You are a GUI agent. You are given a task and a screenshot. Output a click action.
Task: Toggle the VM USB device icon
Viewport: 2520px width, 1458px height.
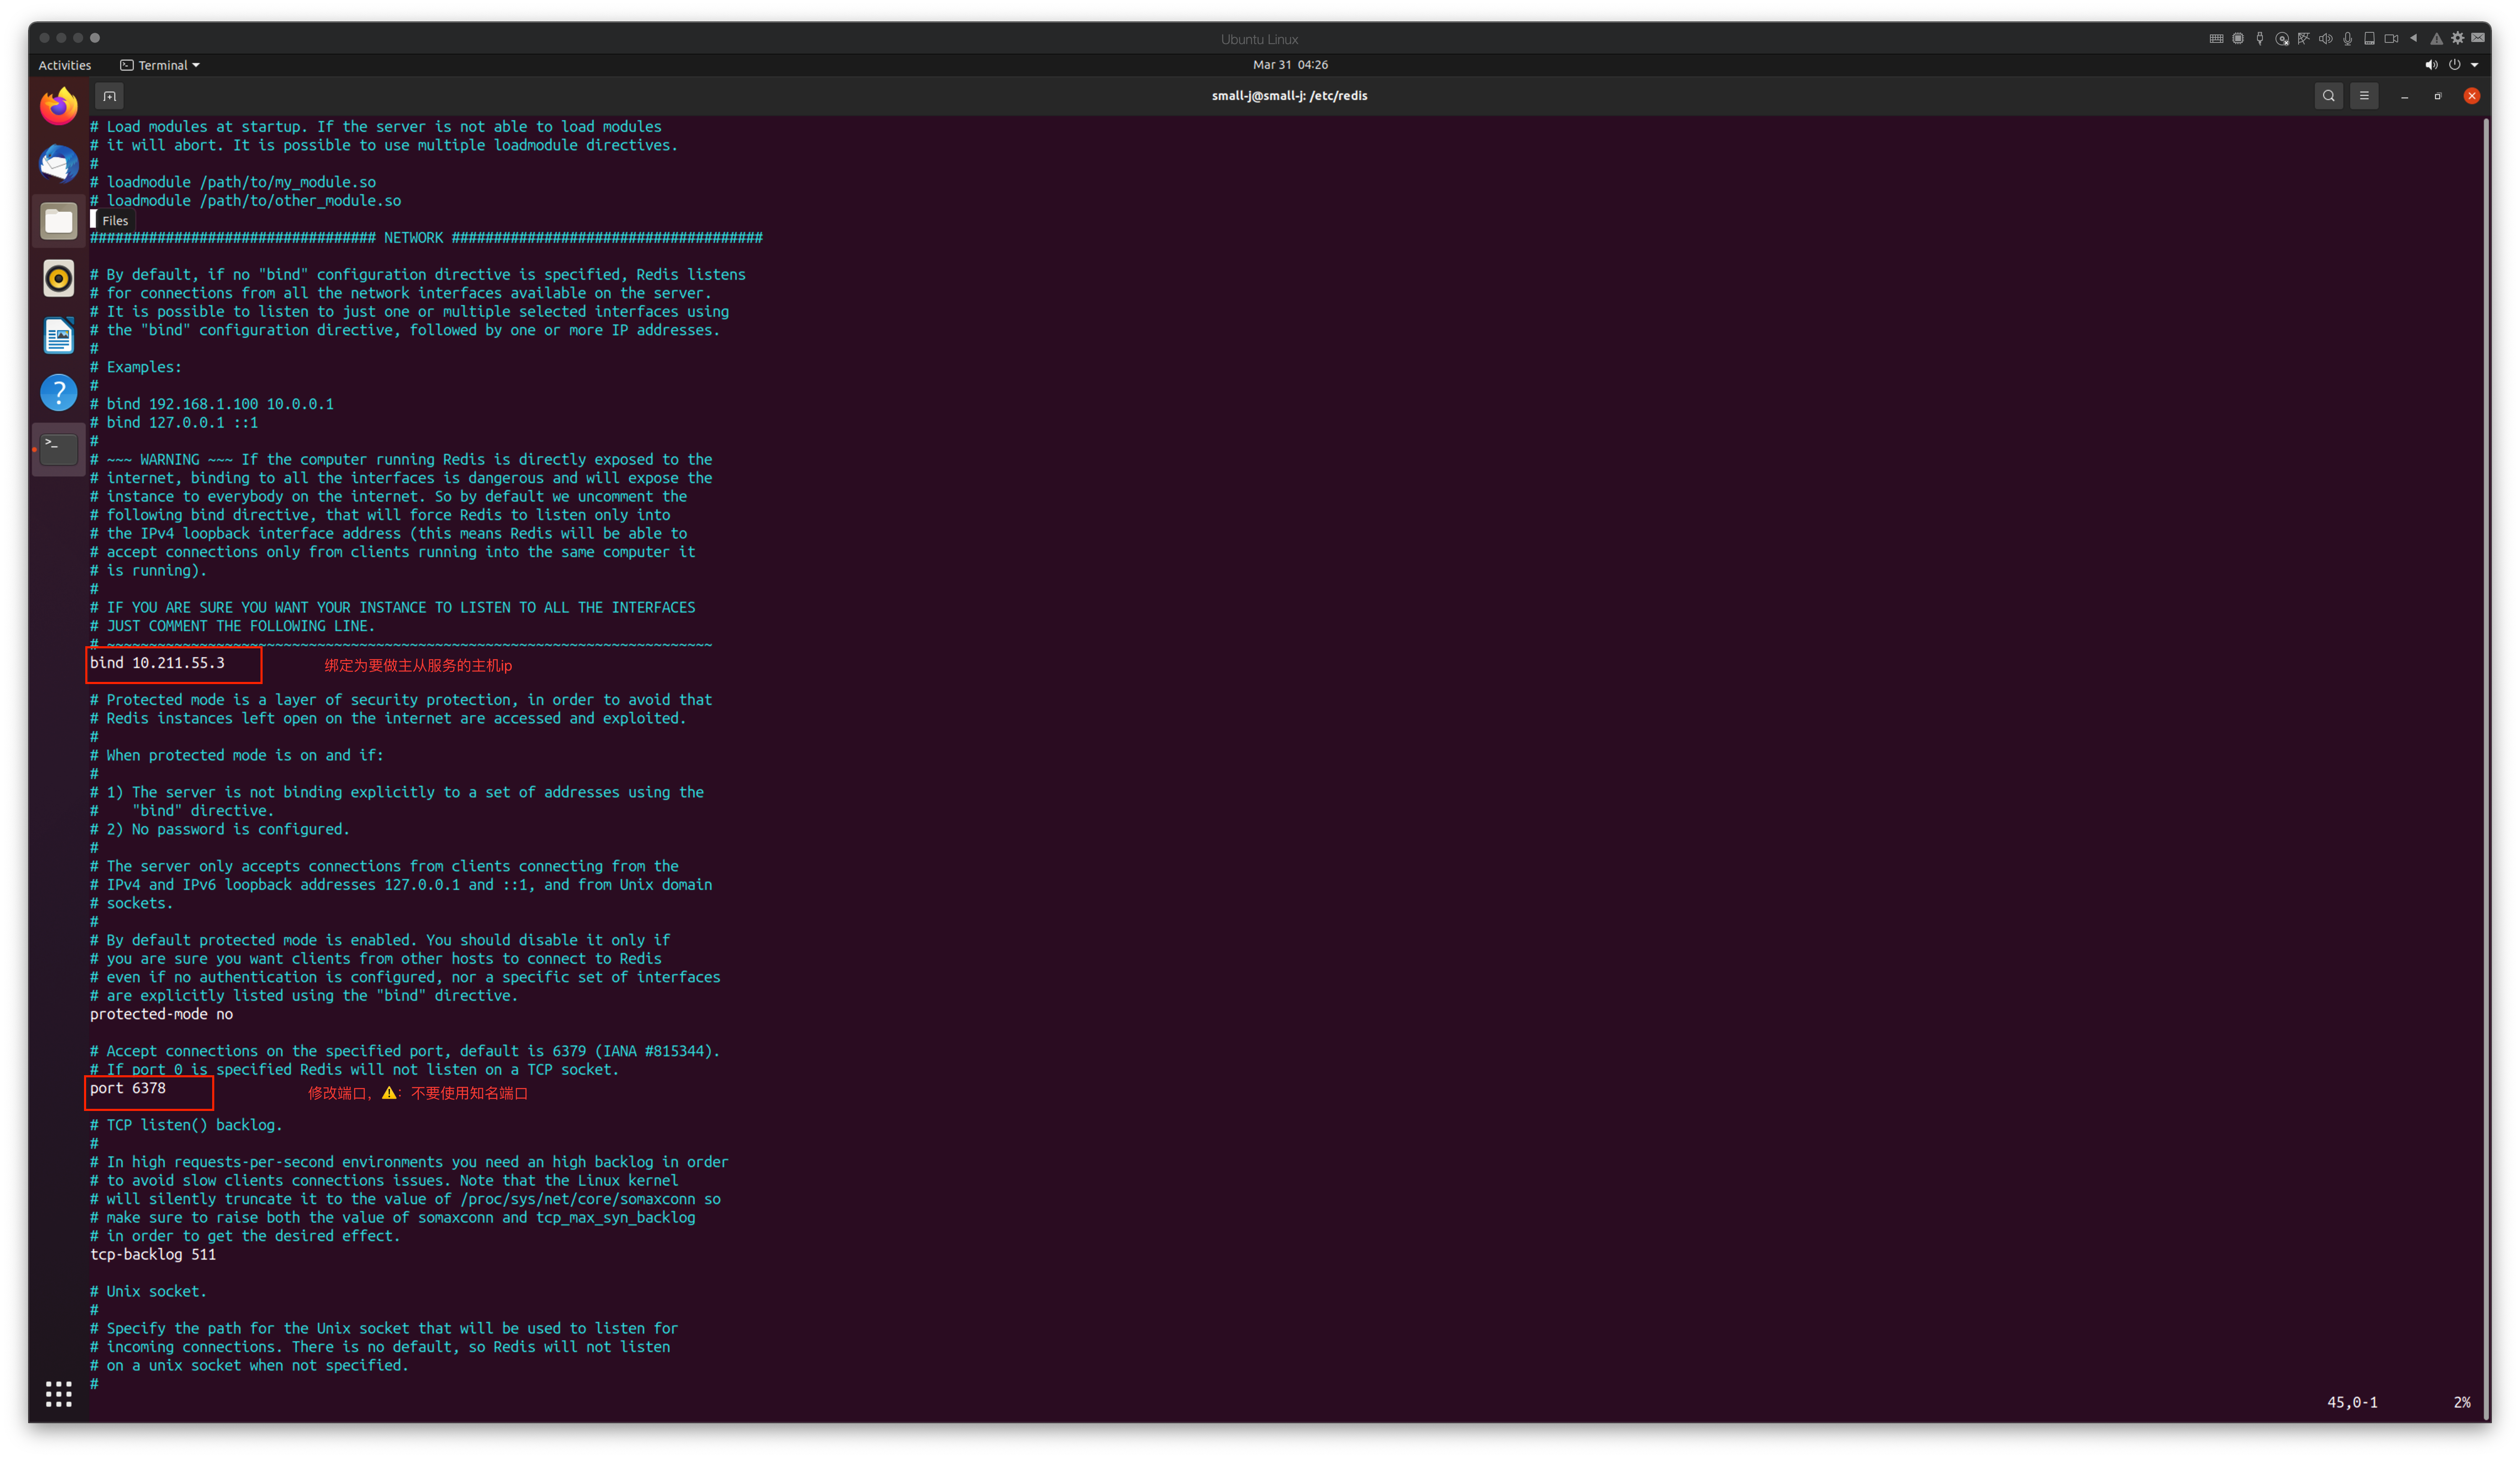[x=2260, y=39]
